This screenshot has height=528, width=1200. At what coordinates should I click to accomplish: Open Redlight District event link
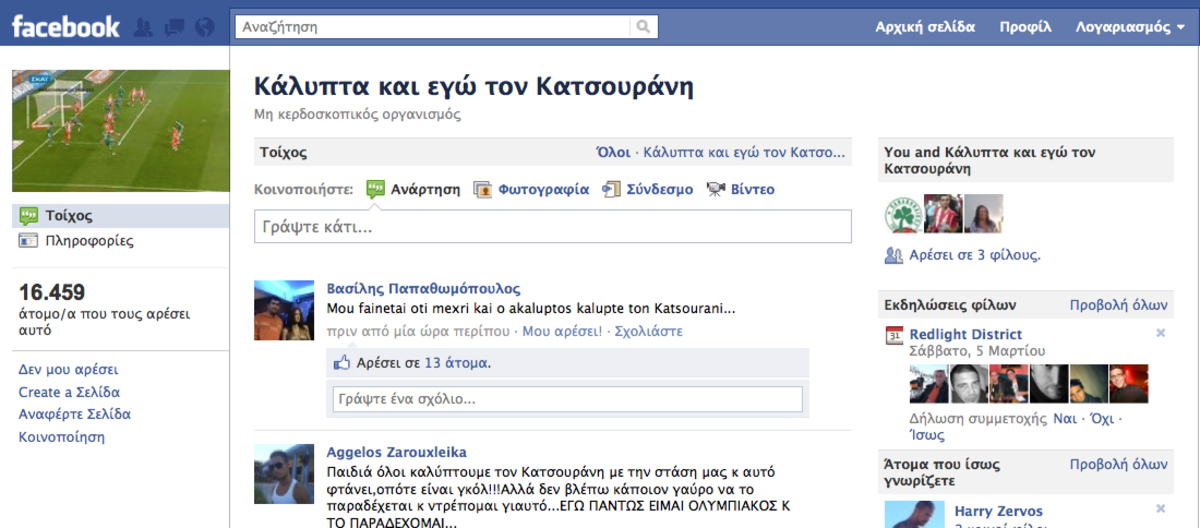[967, 334]
